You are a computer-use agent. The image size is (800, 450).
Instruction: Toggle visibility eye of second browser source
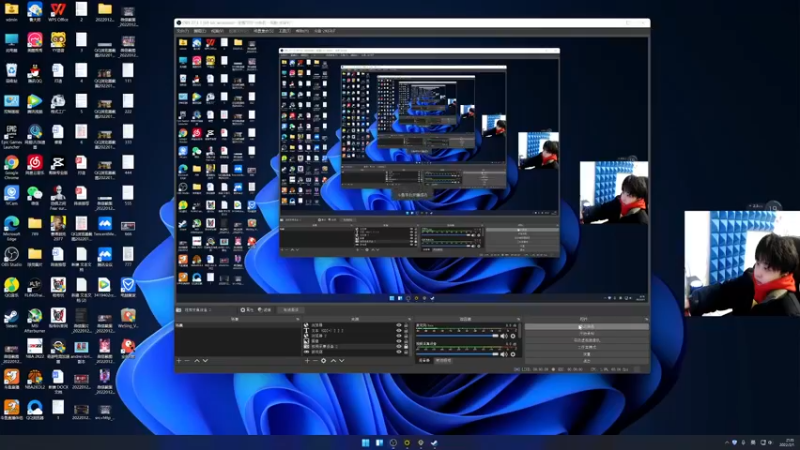click(x=398, y=336)
